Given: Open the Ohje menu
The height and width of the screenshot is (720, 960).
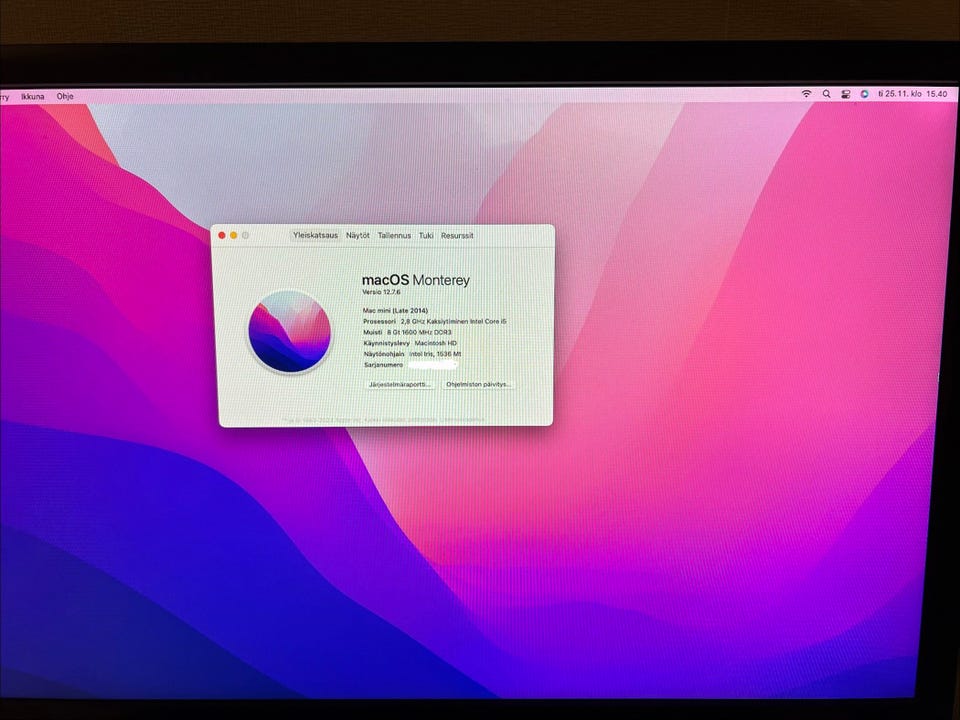Looking at the screenshot, I should [65, 96].
